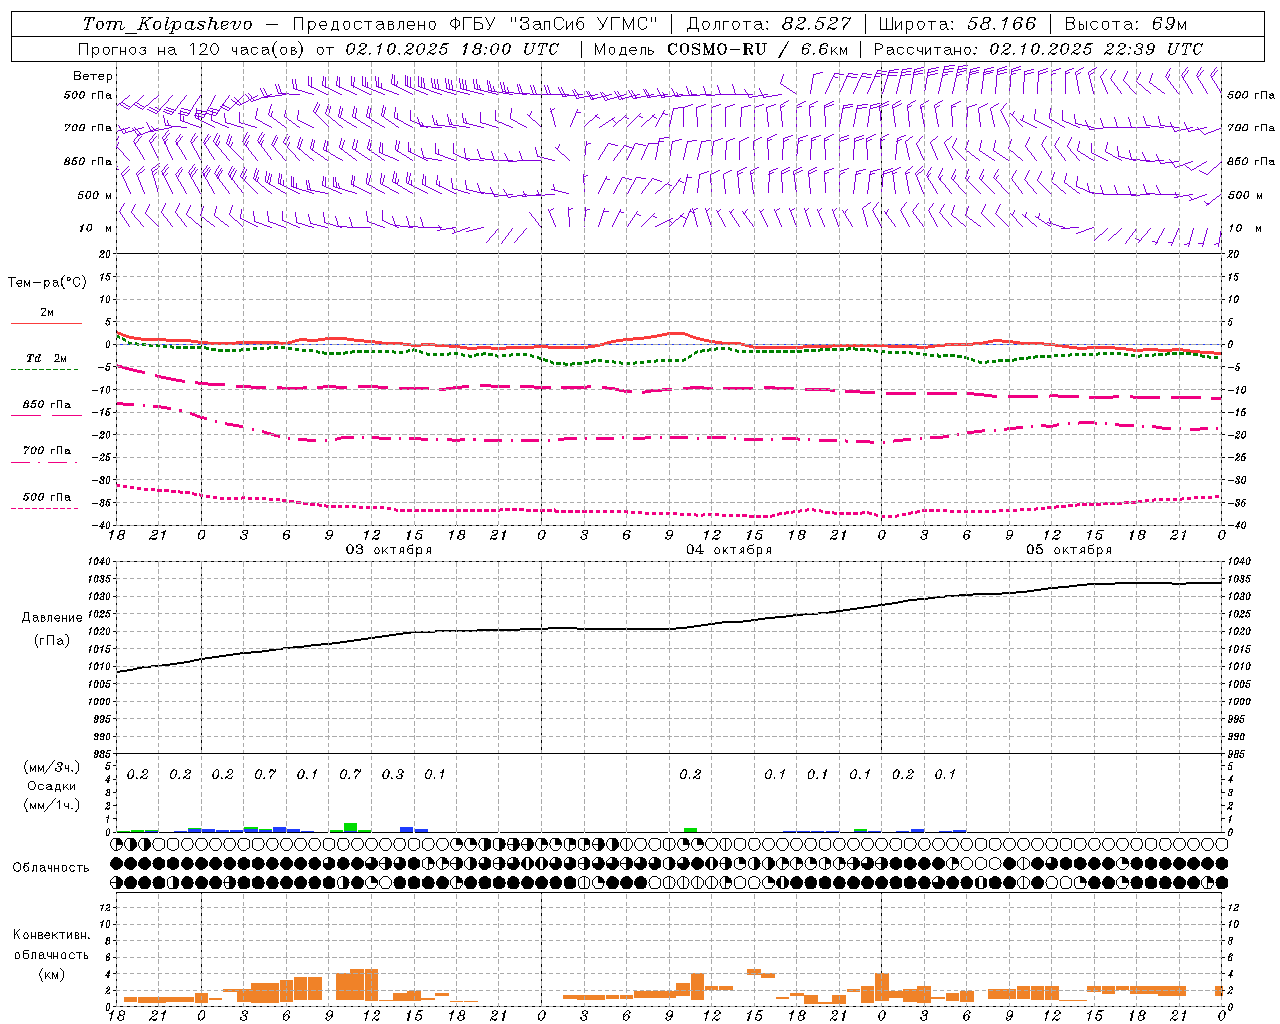
Task: Click the date label 05 октября
Action: click(x=1069, y=550)
